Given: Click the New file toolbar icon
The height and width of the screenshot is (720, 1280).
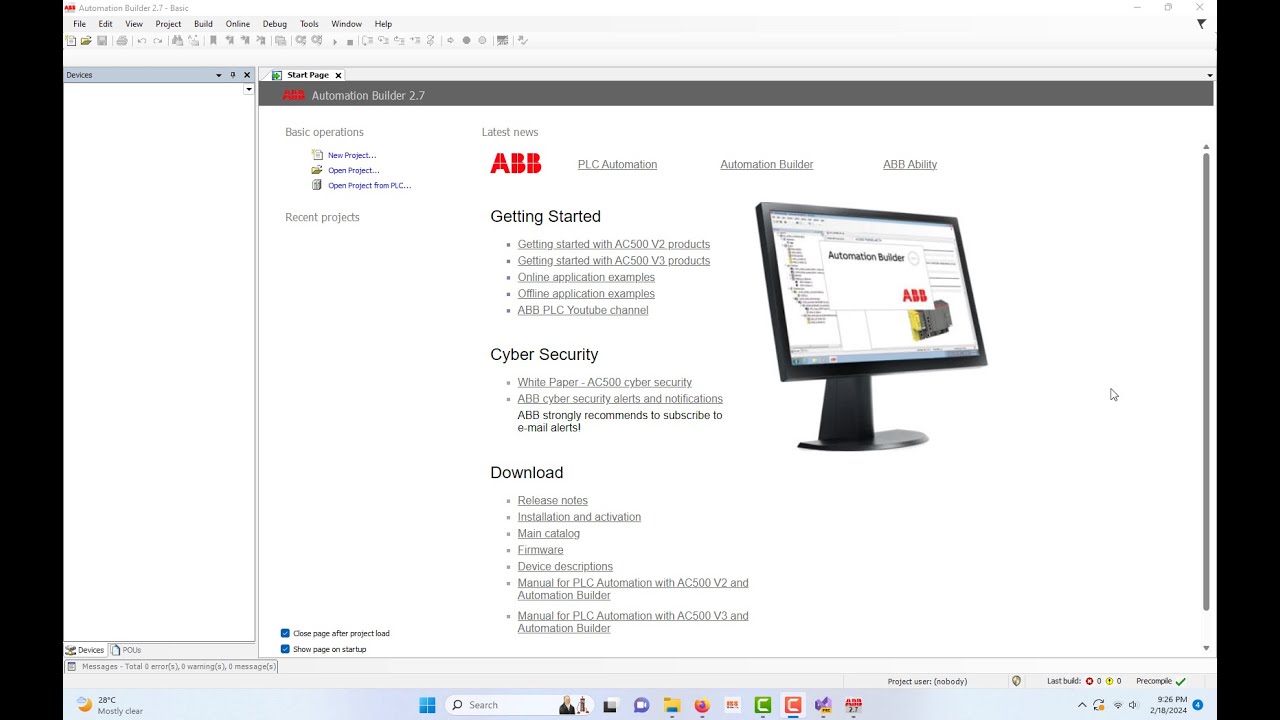Looking at the screenshot, I should coord(70,41).
